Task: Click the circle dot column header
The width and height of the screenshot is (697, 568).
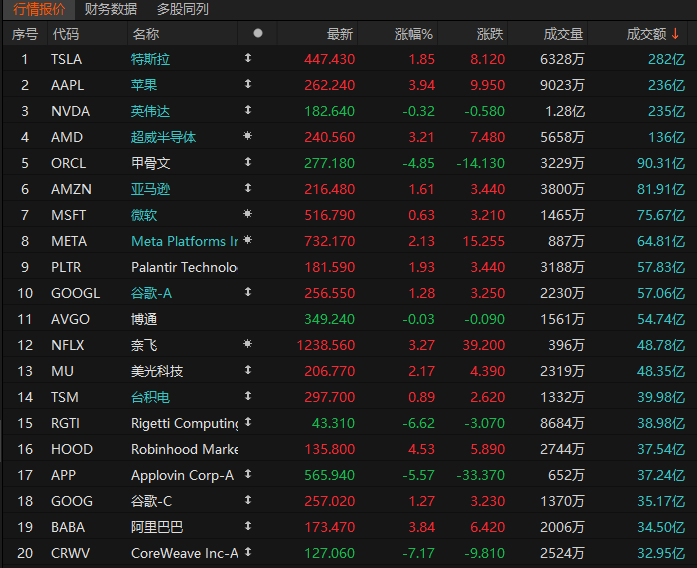Action: tap(258, 33)
